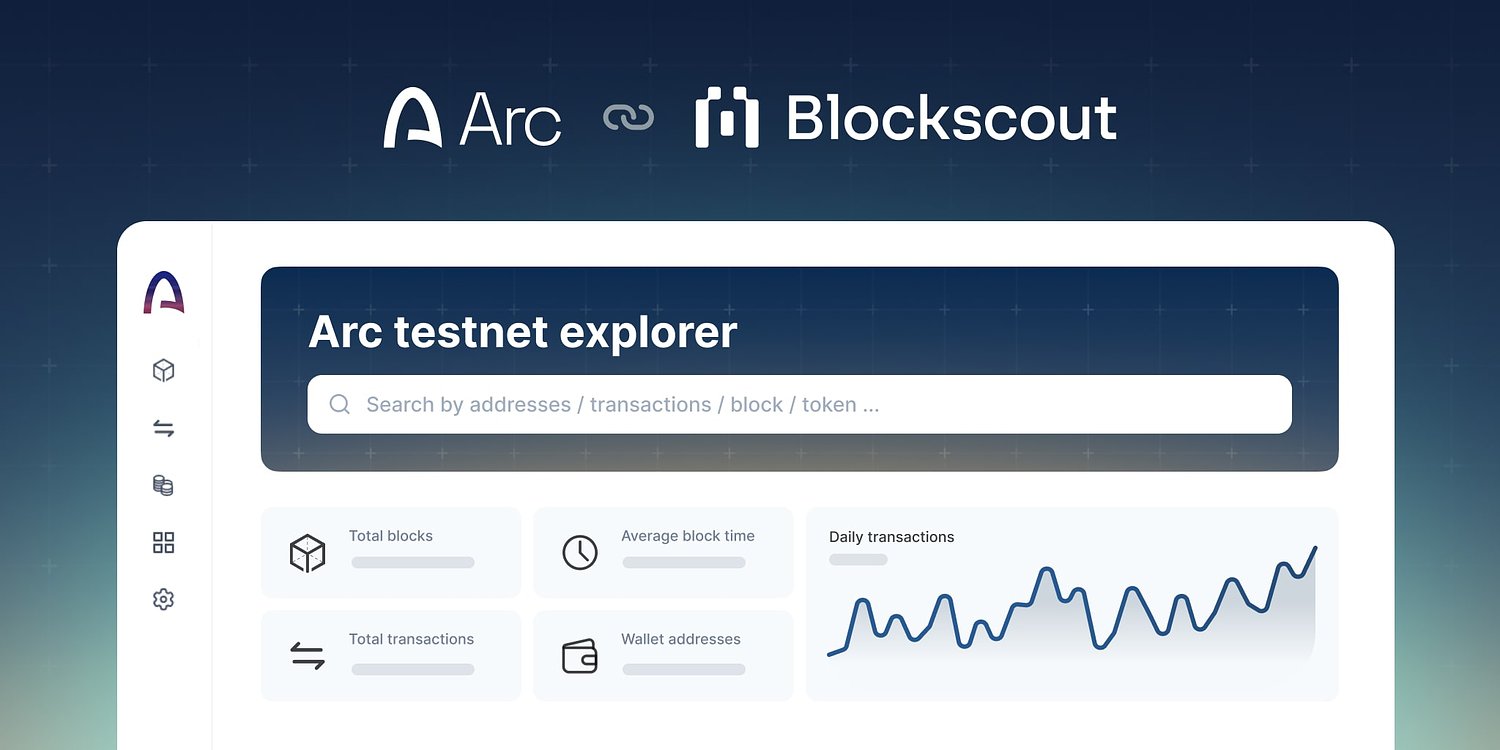Select the Daily transactions card
Image resolution: width=1500 pixels, height=750 pixels.
[x=1072, y=602]
